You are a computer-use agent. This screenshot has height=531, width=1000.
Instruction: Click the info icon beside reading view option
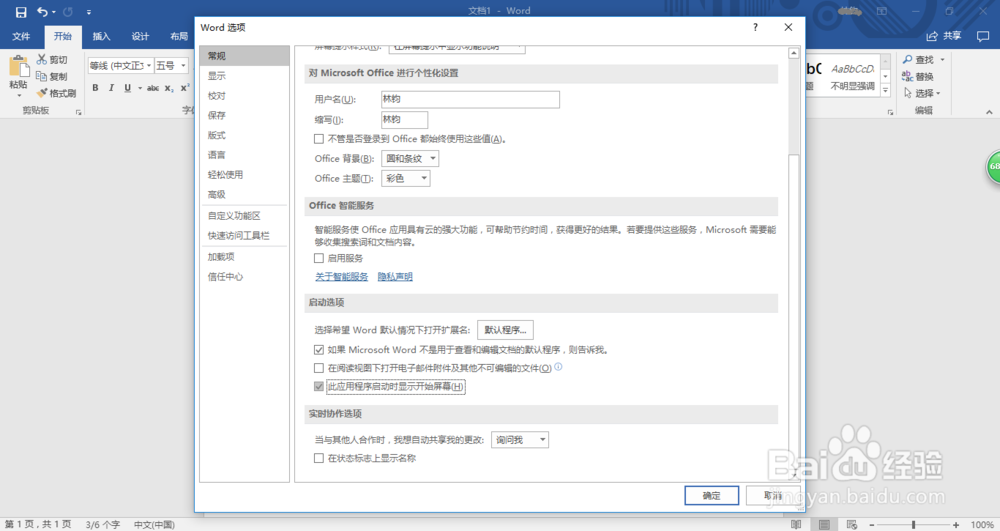point(558,367)
